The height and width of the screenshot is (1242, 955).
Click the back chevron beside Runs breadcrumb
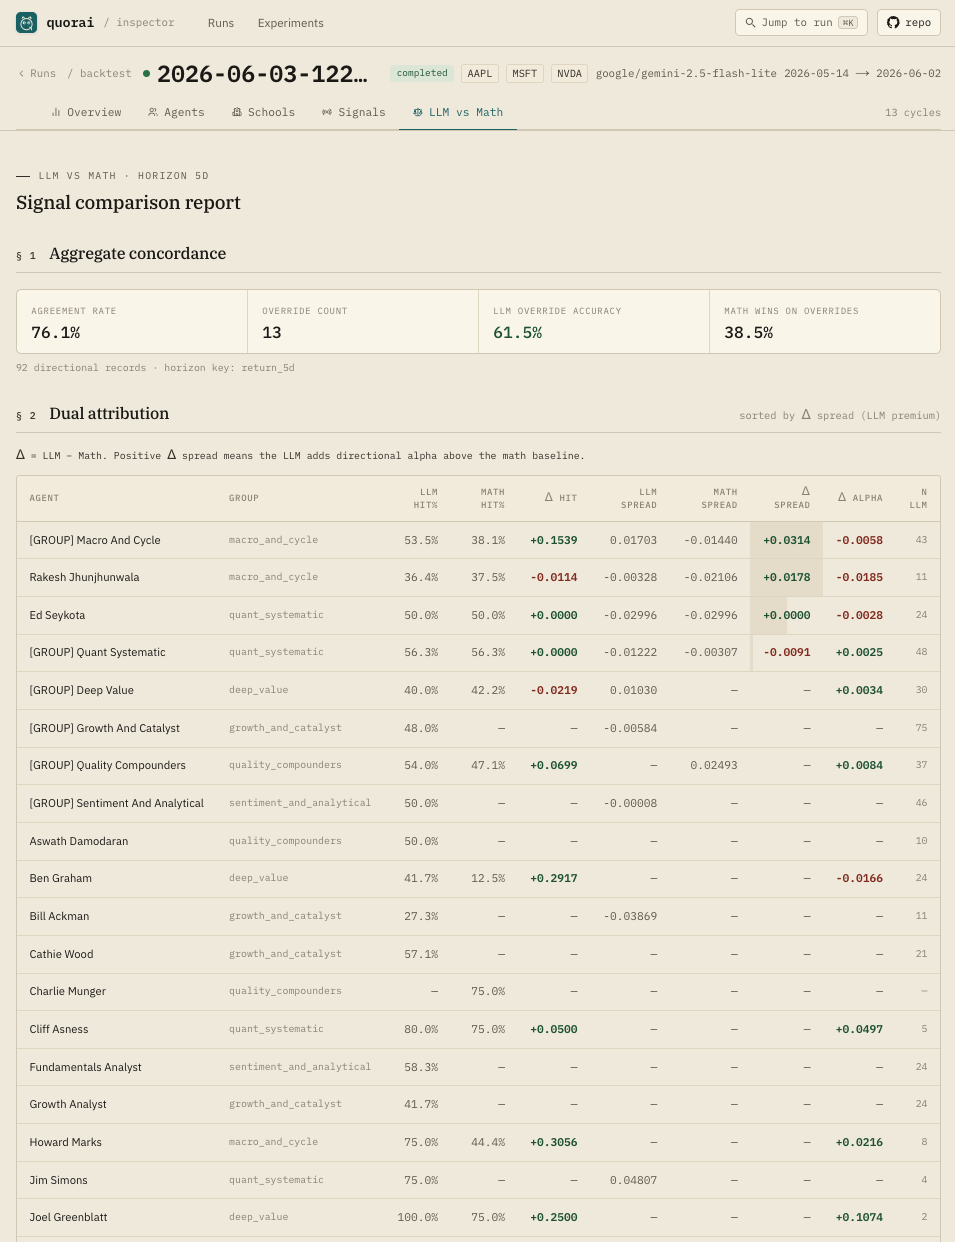click(21, 73)
